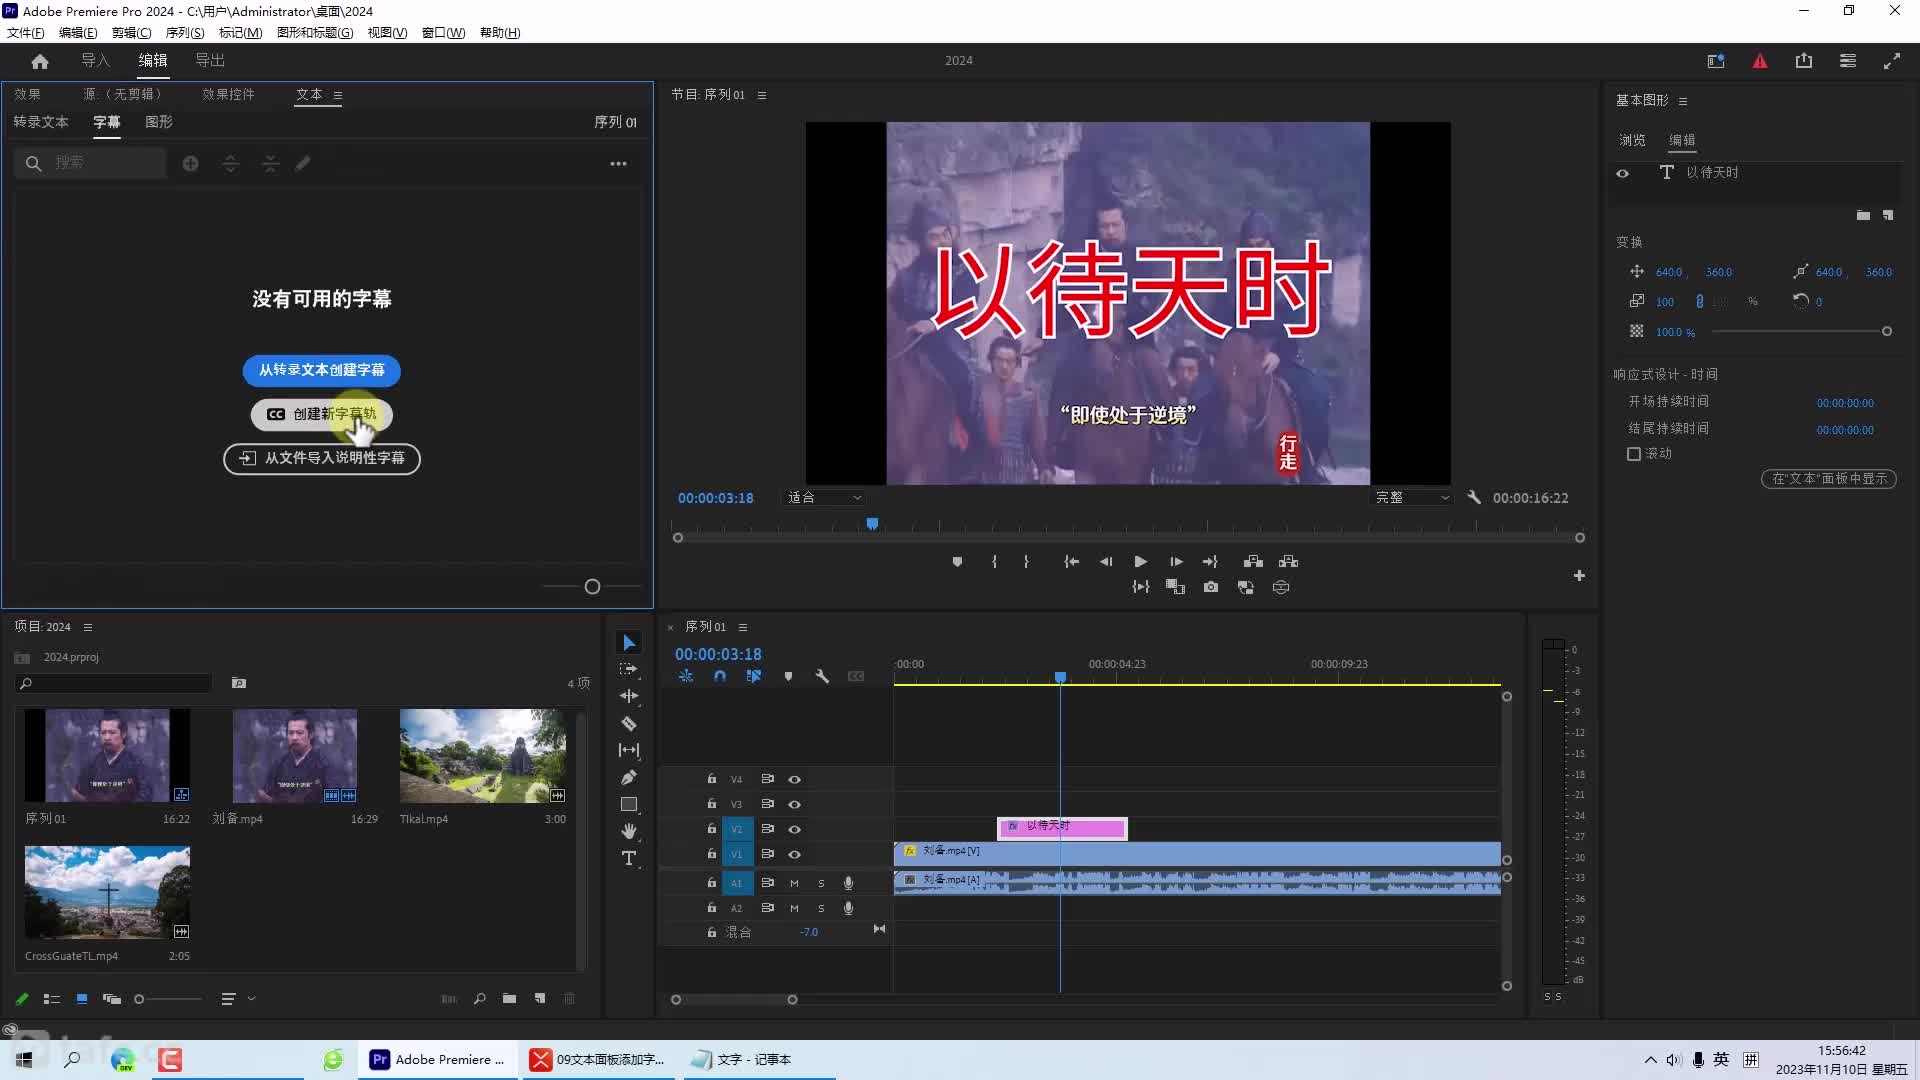Image resolution: width=1920 pixels, height=1080 pixels.
Task: Toggle snap in timeline
Action: [x=720, y=677]
